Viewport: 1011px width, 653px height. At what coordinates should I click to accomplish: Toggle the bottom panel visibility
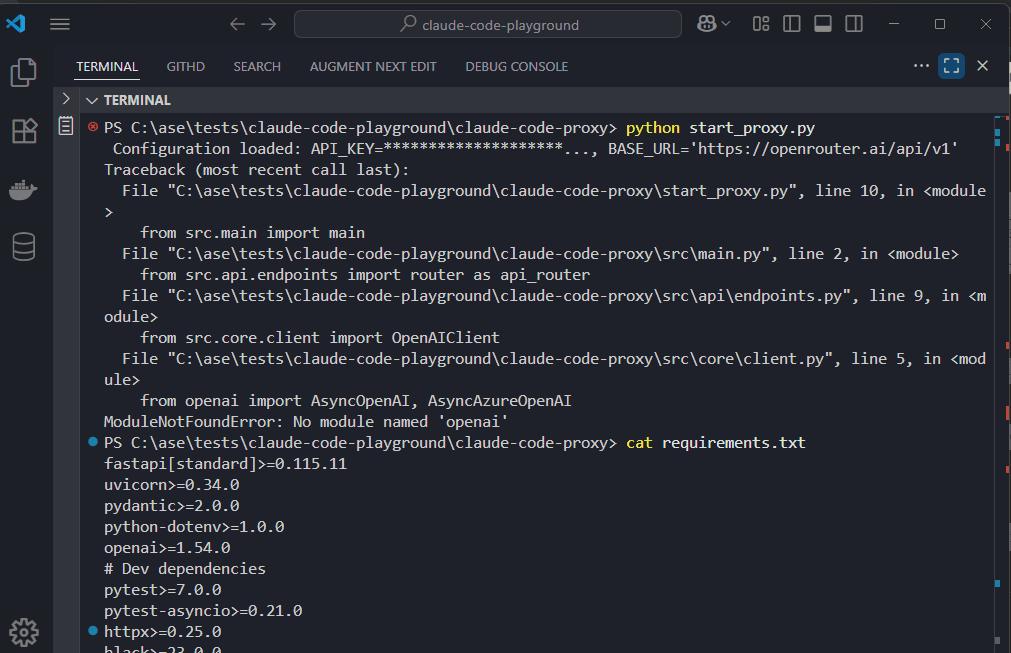click(823, 24)
